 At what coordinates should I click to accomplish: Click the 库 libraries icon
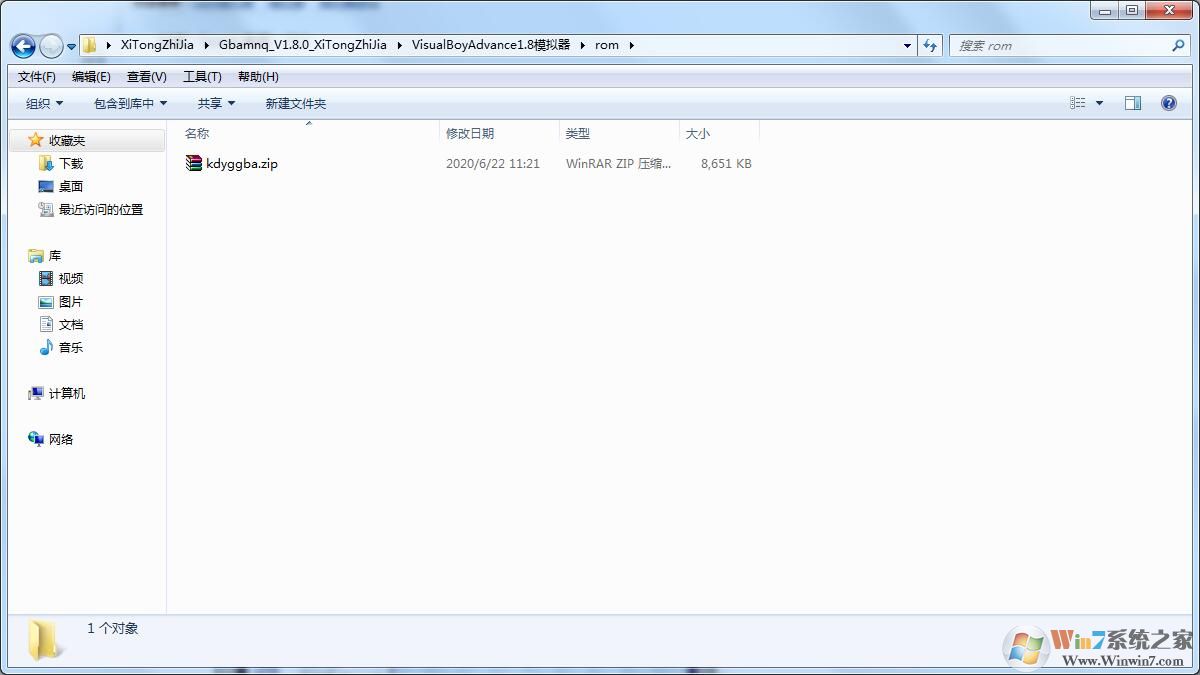point(36,256)
